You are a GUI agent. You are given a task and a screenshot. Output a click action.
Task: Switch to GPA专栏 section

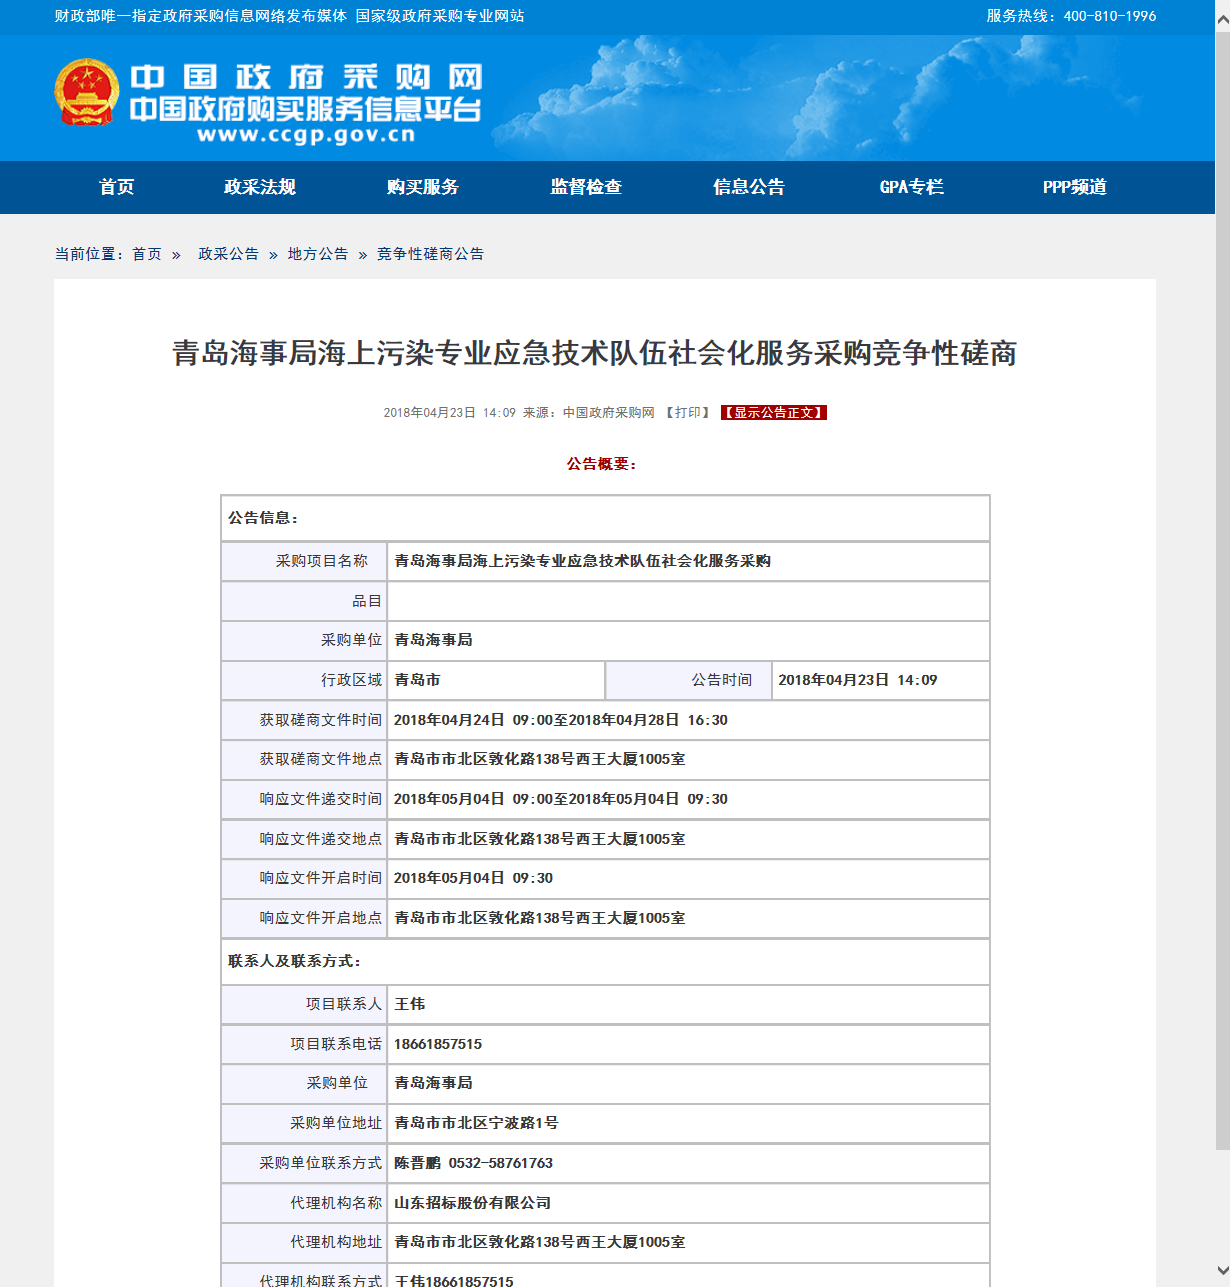[912, 187]
